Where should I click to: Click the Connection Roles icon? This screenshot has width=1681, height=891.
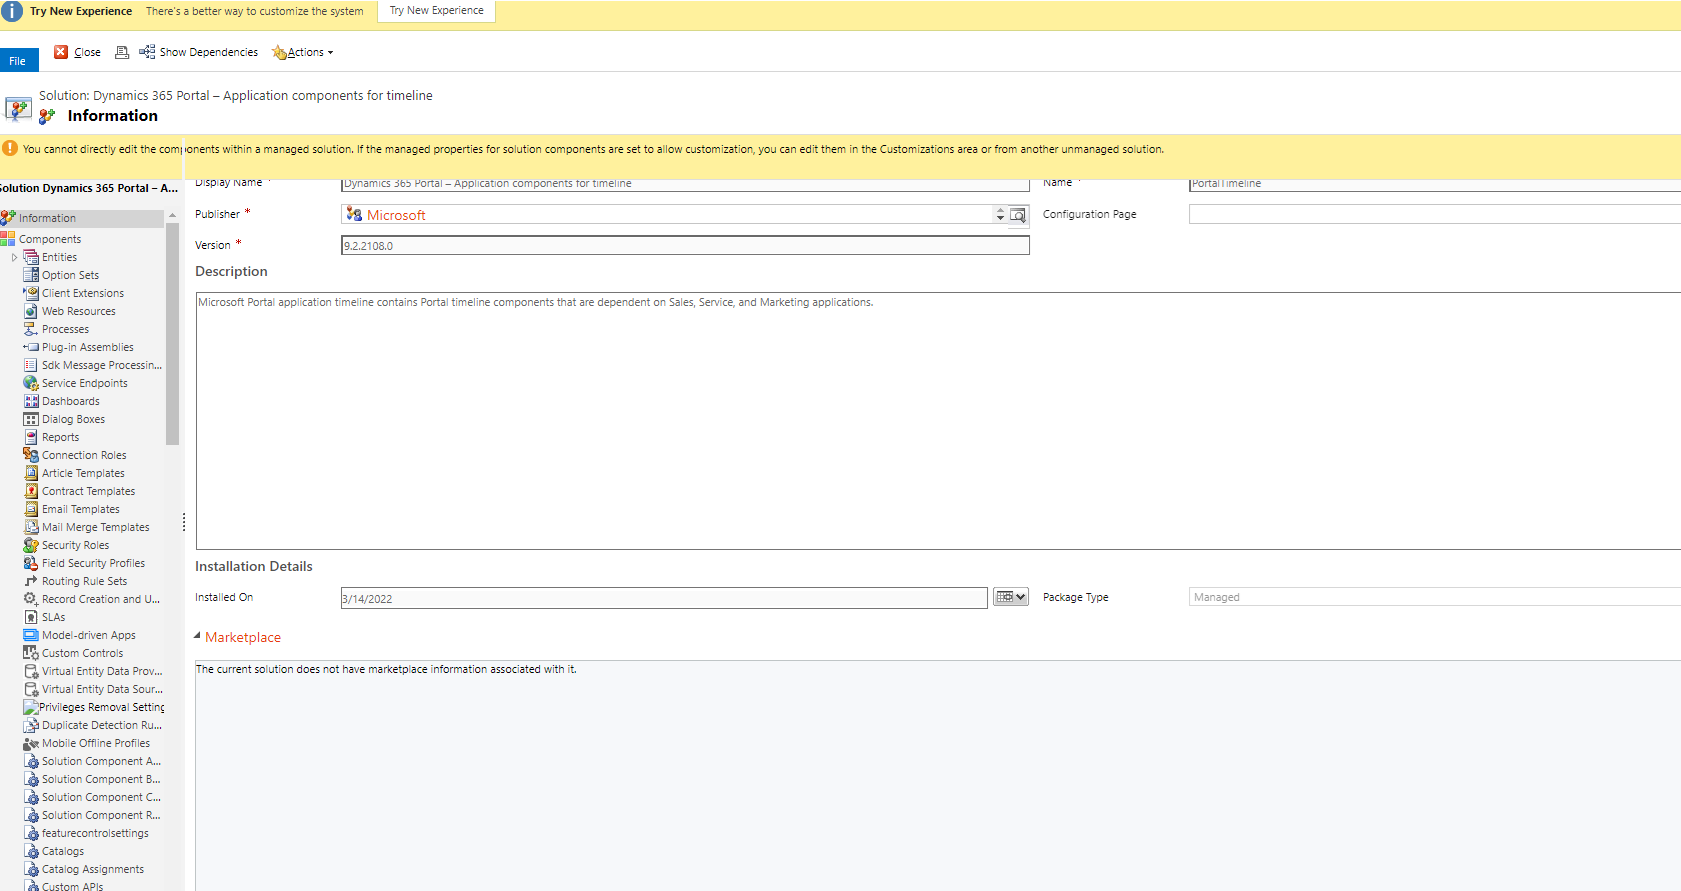pyautogui.click(x=31, y=455)
